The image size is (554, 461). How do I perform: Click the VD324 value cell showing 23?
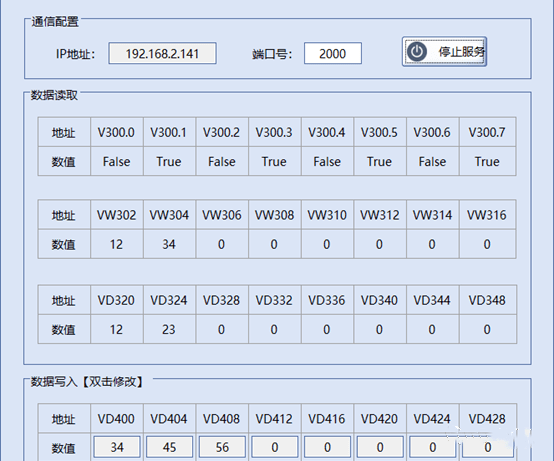point(169,329)
